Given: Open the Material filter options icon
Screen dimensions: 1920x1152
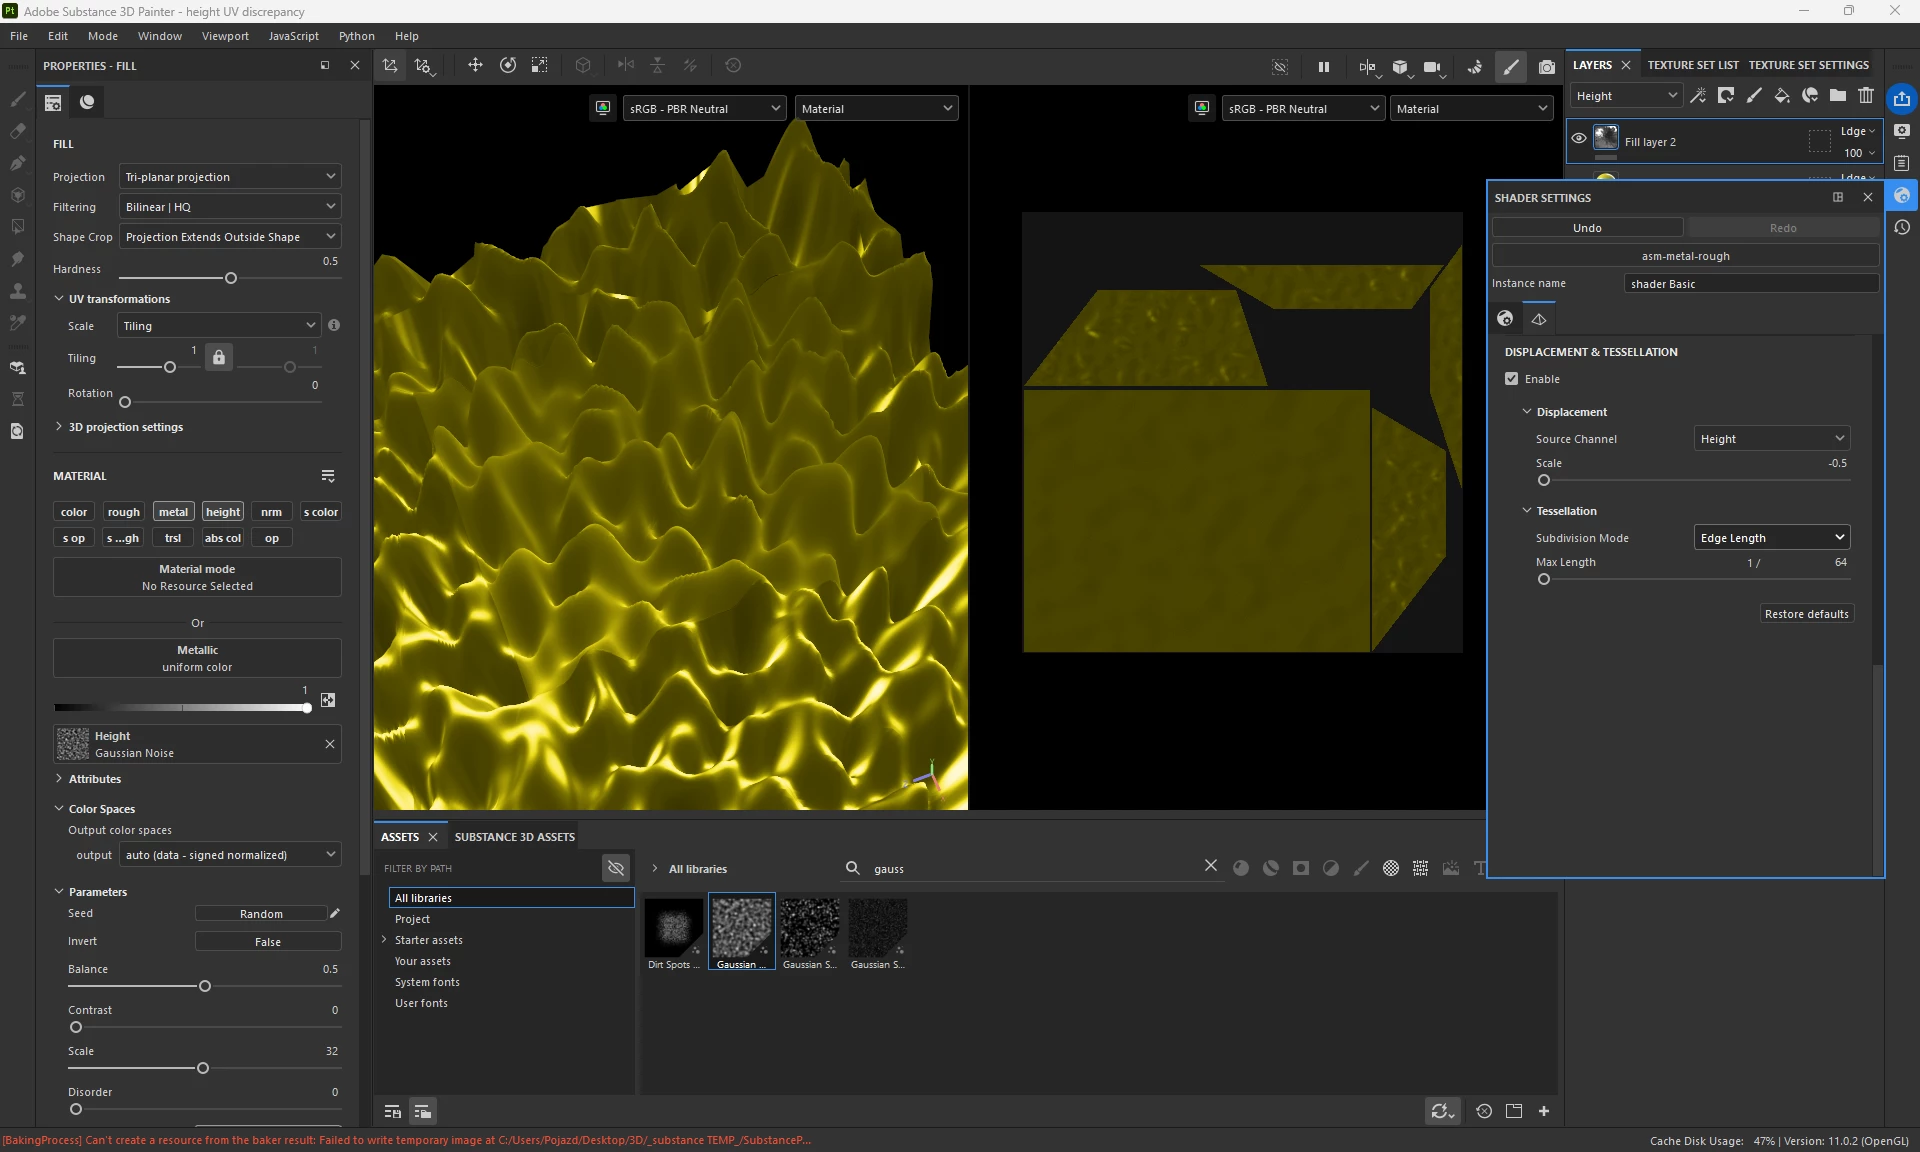Looking at the screenshot, I should click(x=328, y=476).
